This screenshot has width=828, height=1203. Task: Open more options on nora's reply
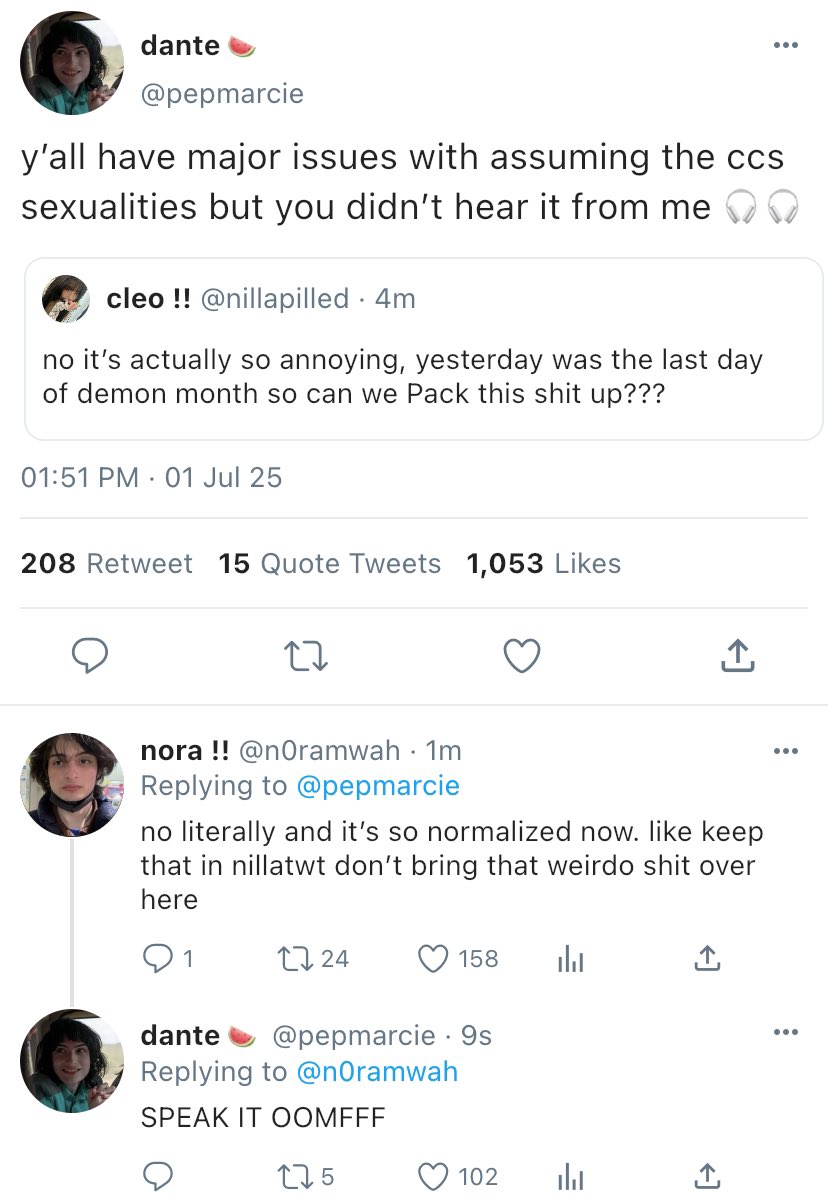(786, 750)
